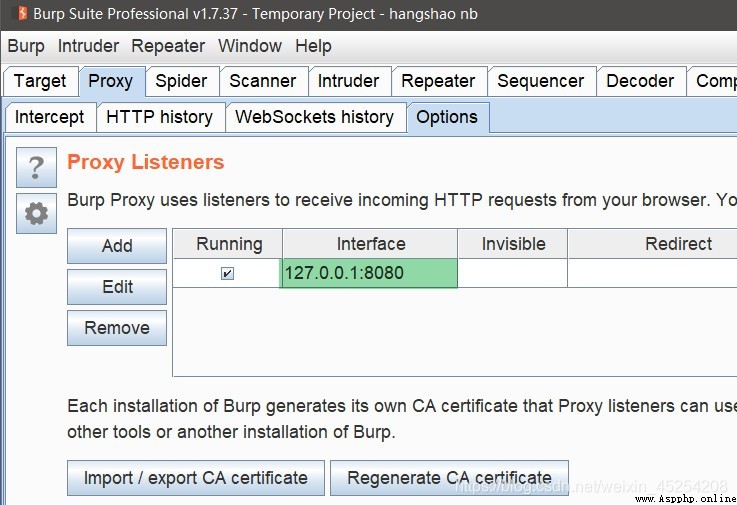Click the Proxy Listeners heading
737x505 pixels.
coord(146,162)
